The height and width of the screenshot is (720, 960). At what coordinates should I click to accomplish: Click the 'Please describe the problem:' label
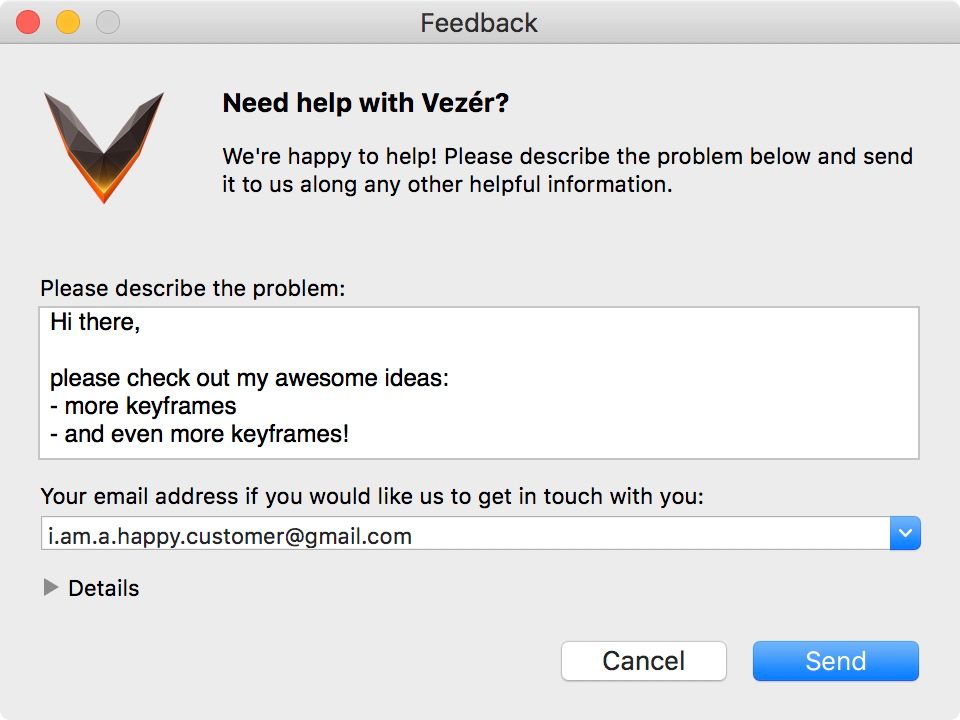193,288
